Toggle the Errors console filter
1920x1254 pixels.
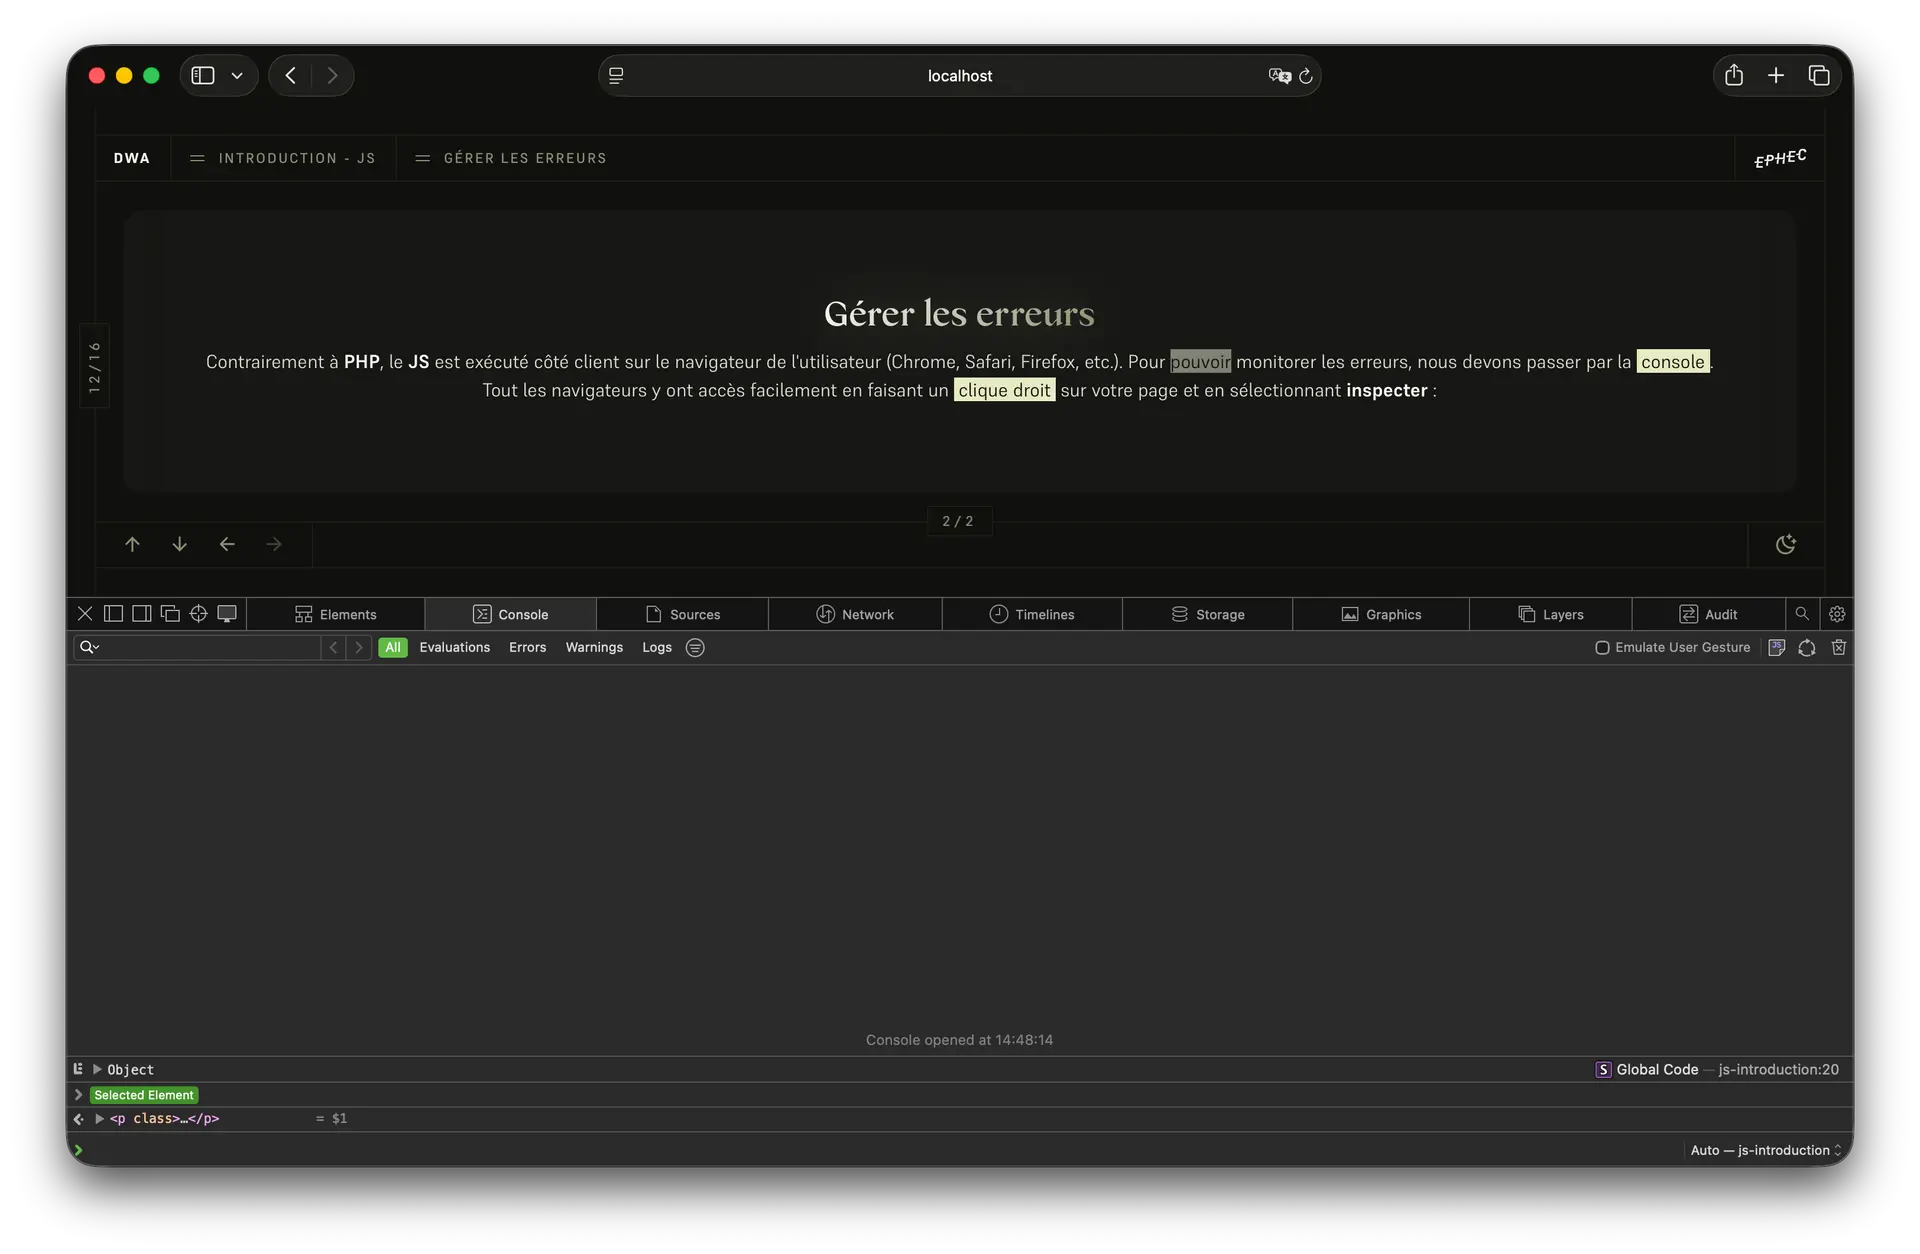tap(527, 648)
